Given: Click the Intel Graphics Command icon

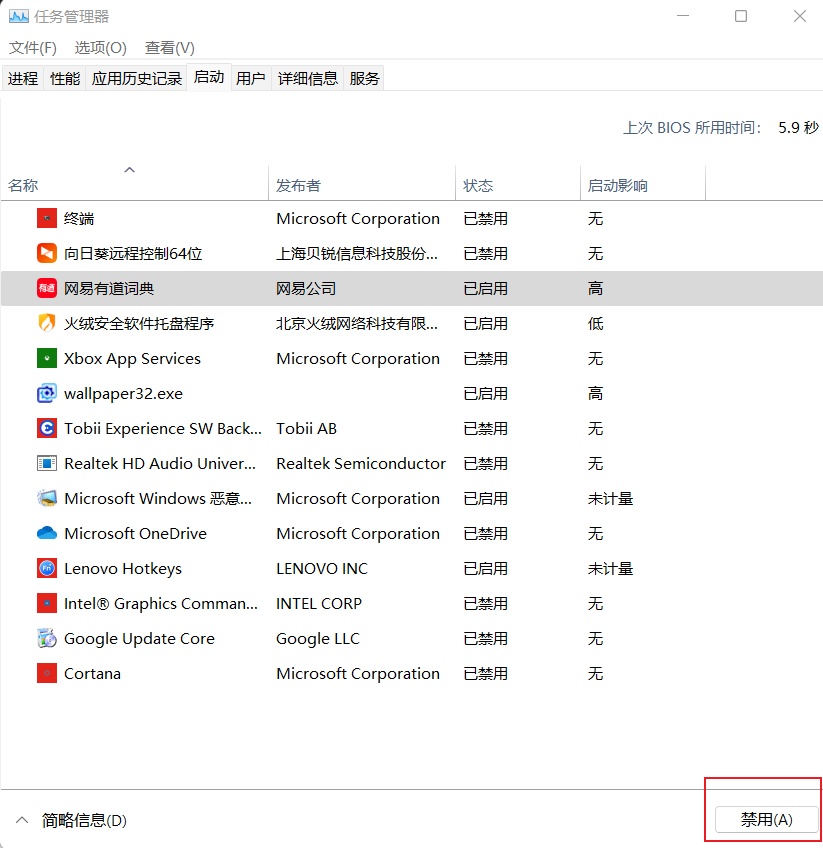Looking at the screenshot, I should point(47,603).
